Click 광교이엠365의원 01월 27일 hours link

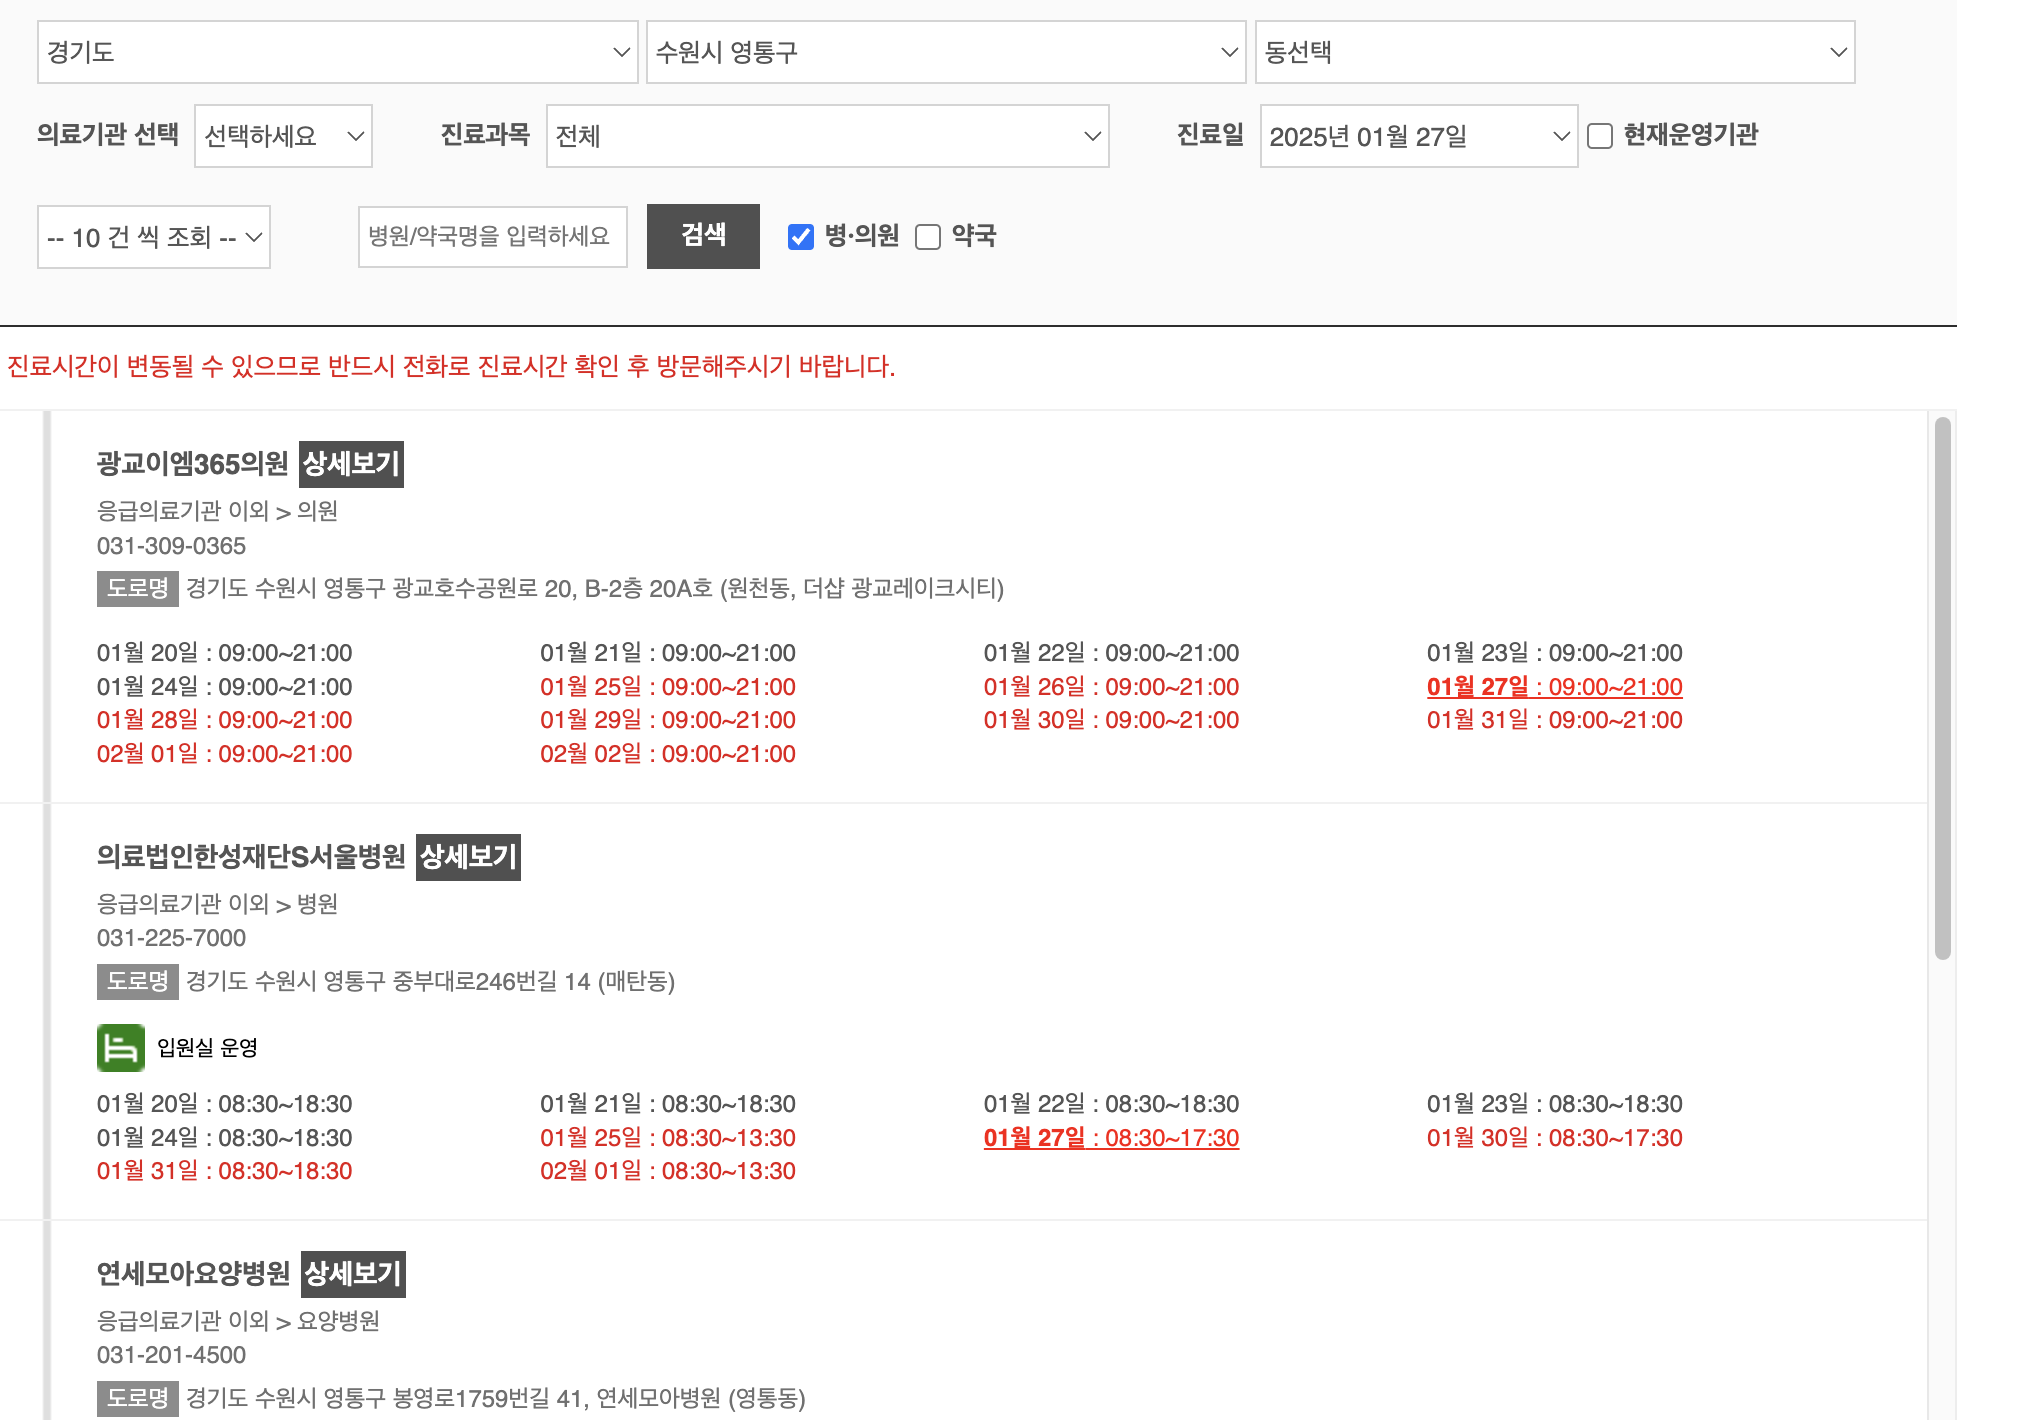click(1554, 687)
